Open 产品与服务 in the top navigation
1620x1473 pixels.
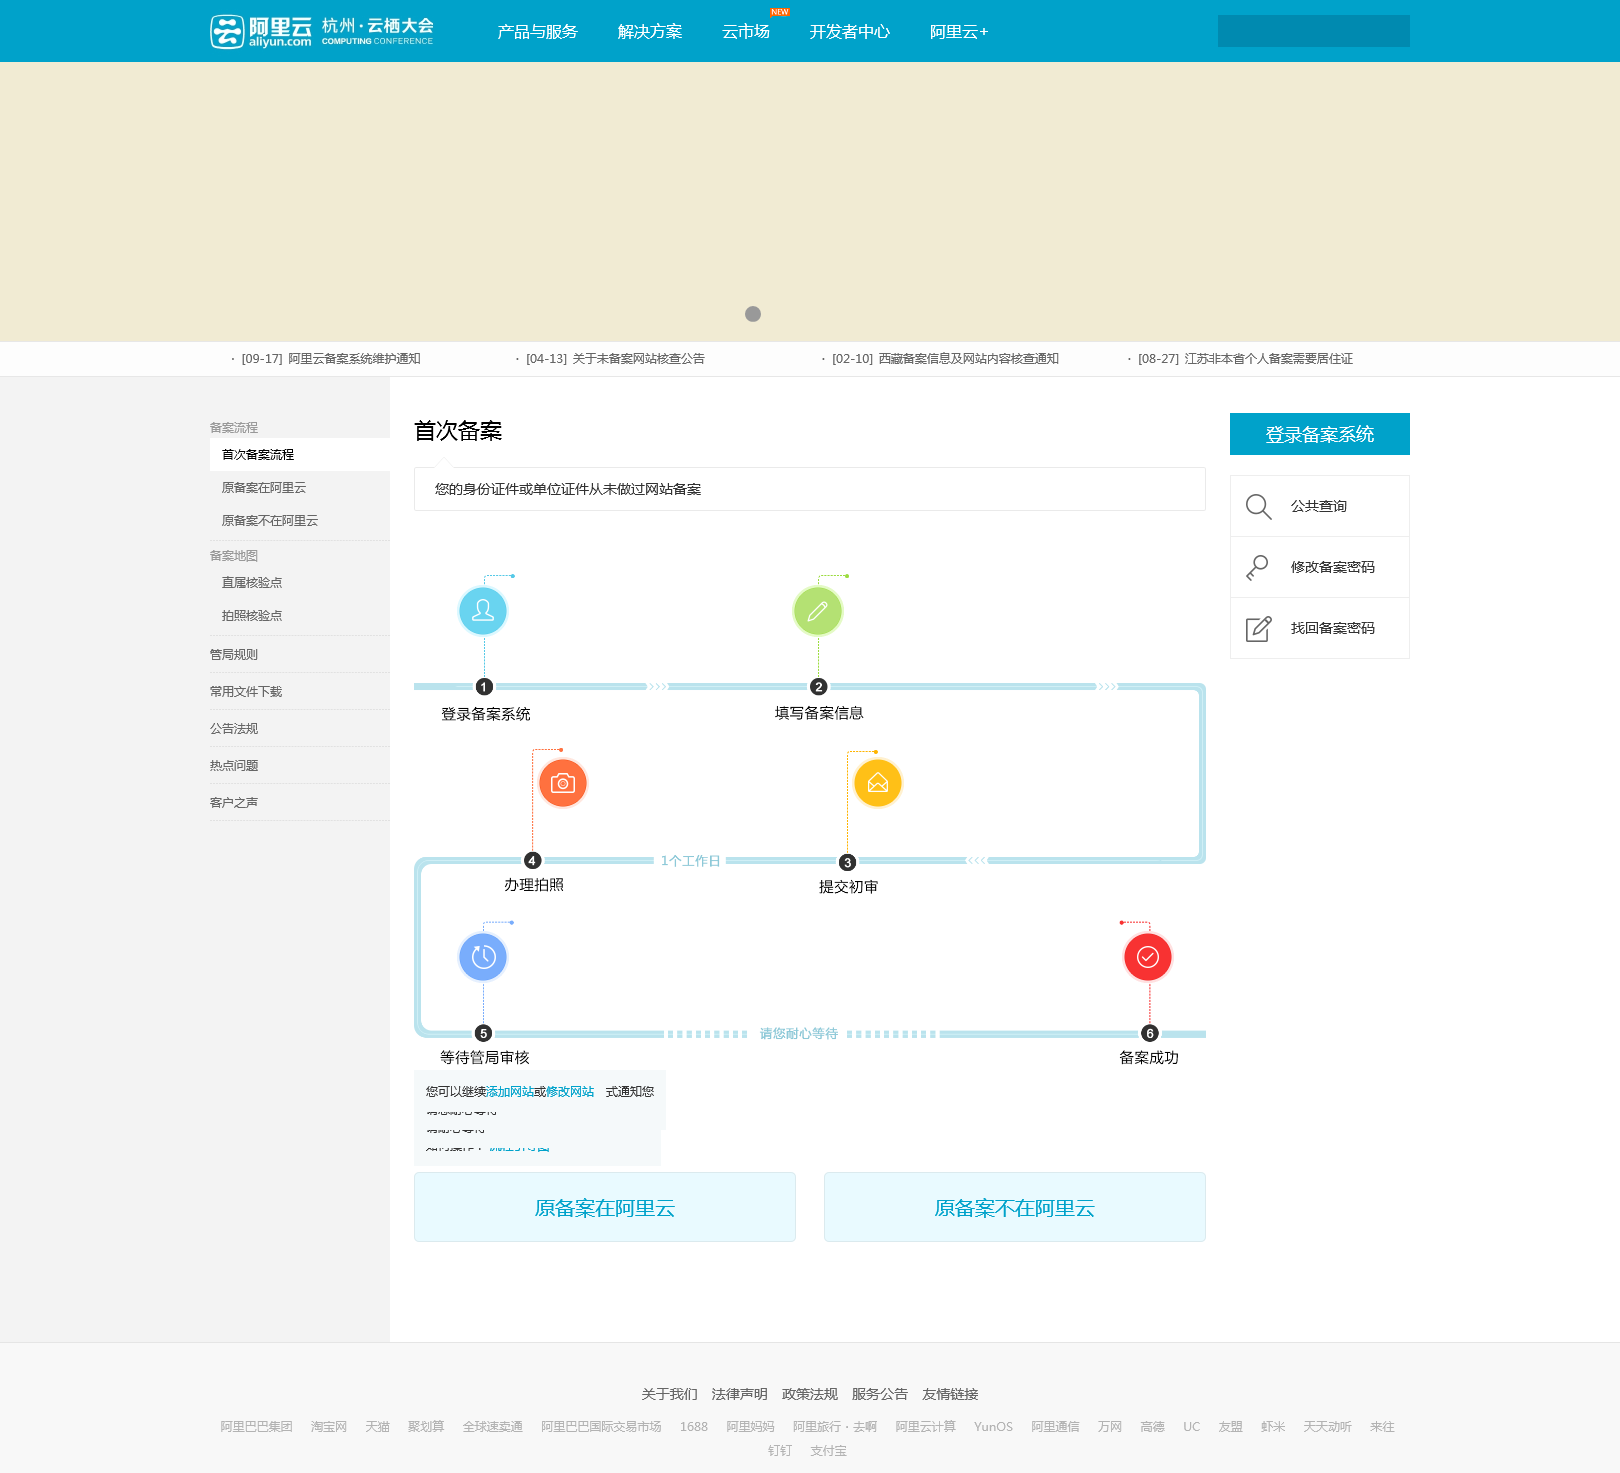click(538, 32)
